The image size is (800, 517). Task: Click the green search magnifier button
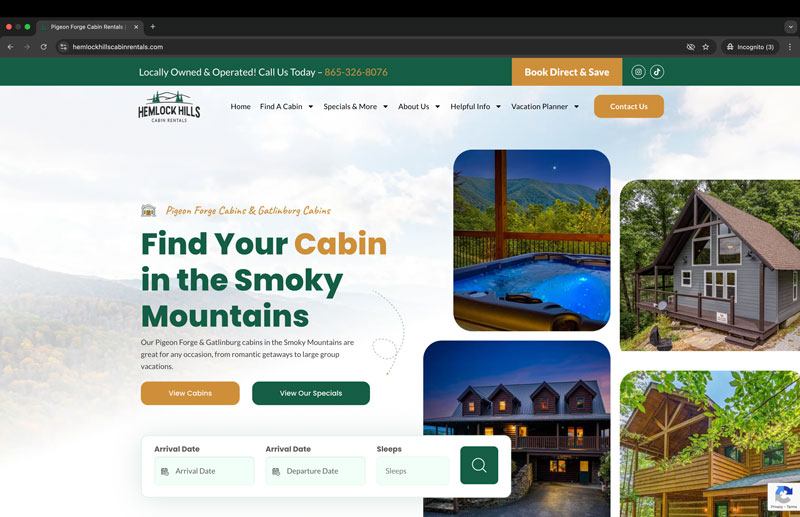(479, 465)
